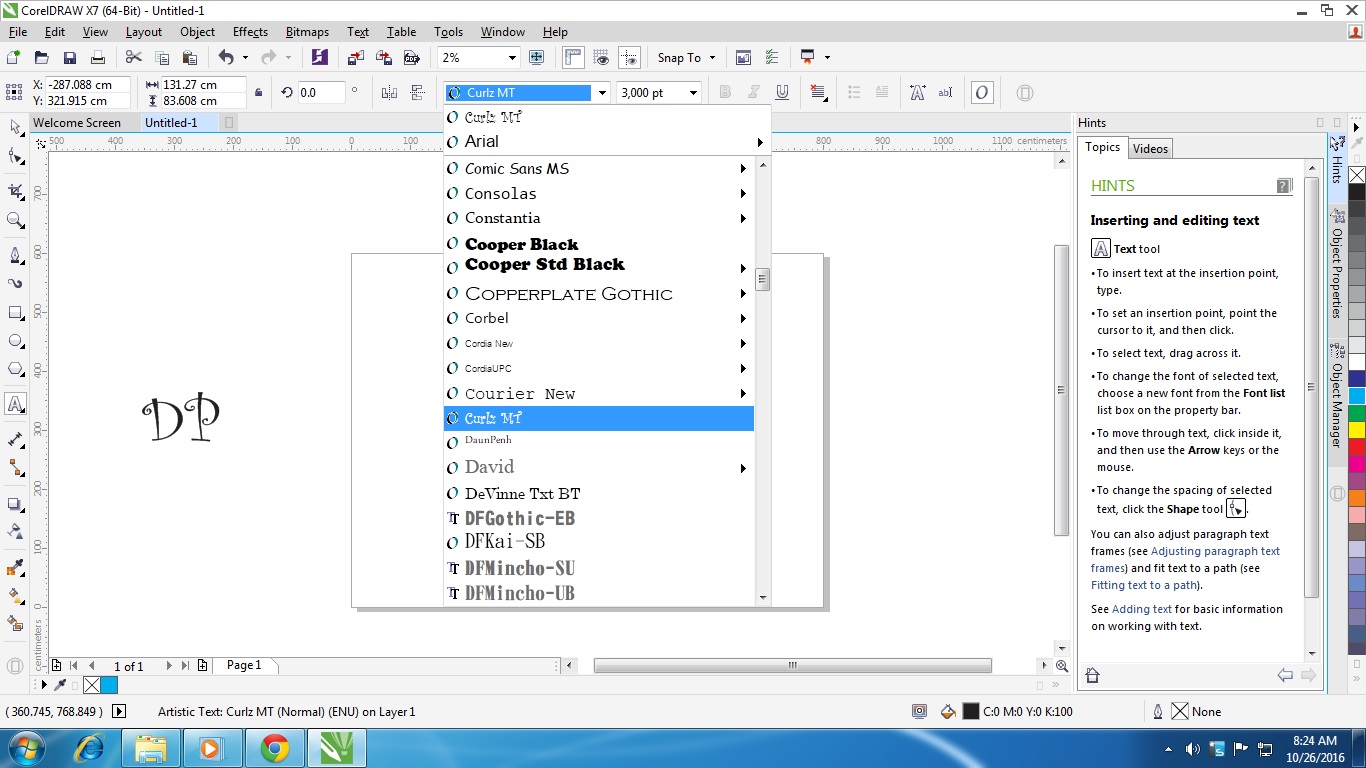Switch to the Welcome Screen tab
Viewport: 1366px width, 768px height.
pos(77,123)
